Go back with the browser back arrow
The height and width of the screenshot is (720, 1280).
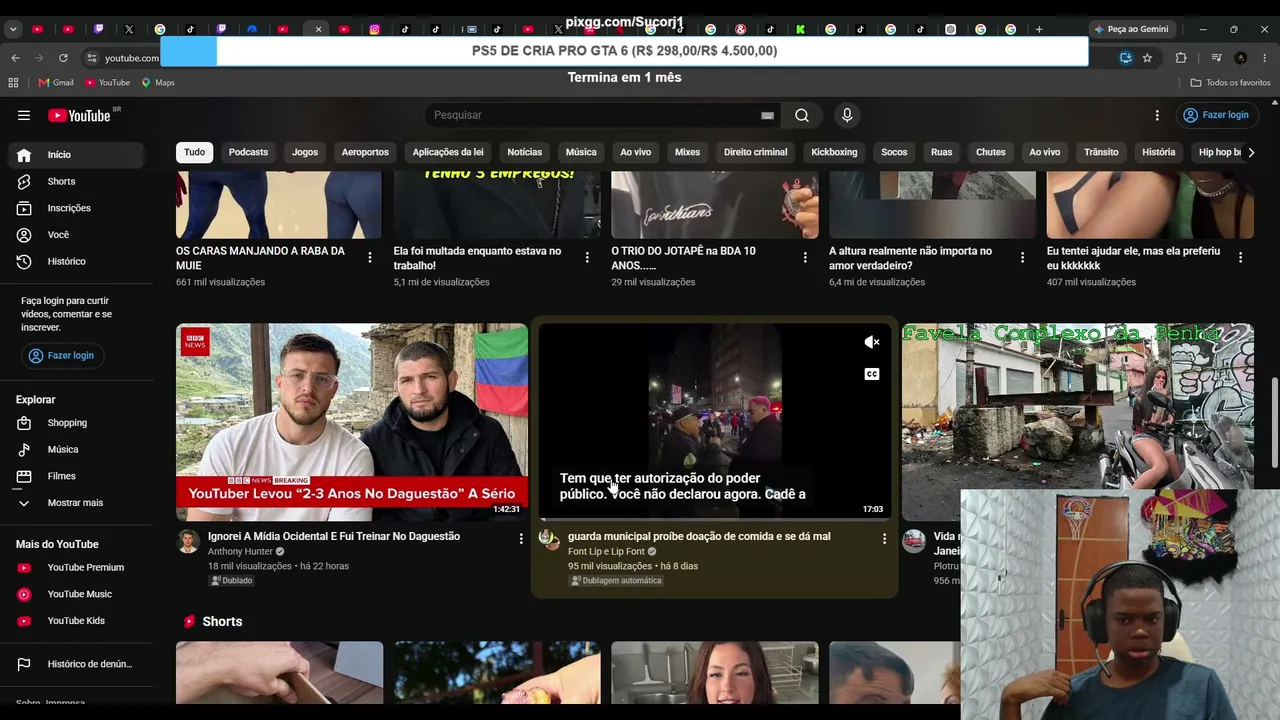point(15,58)
